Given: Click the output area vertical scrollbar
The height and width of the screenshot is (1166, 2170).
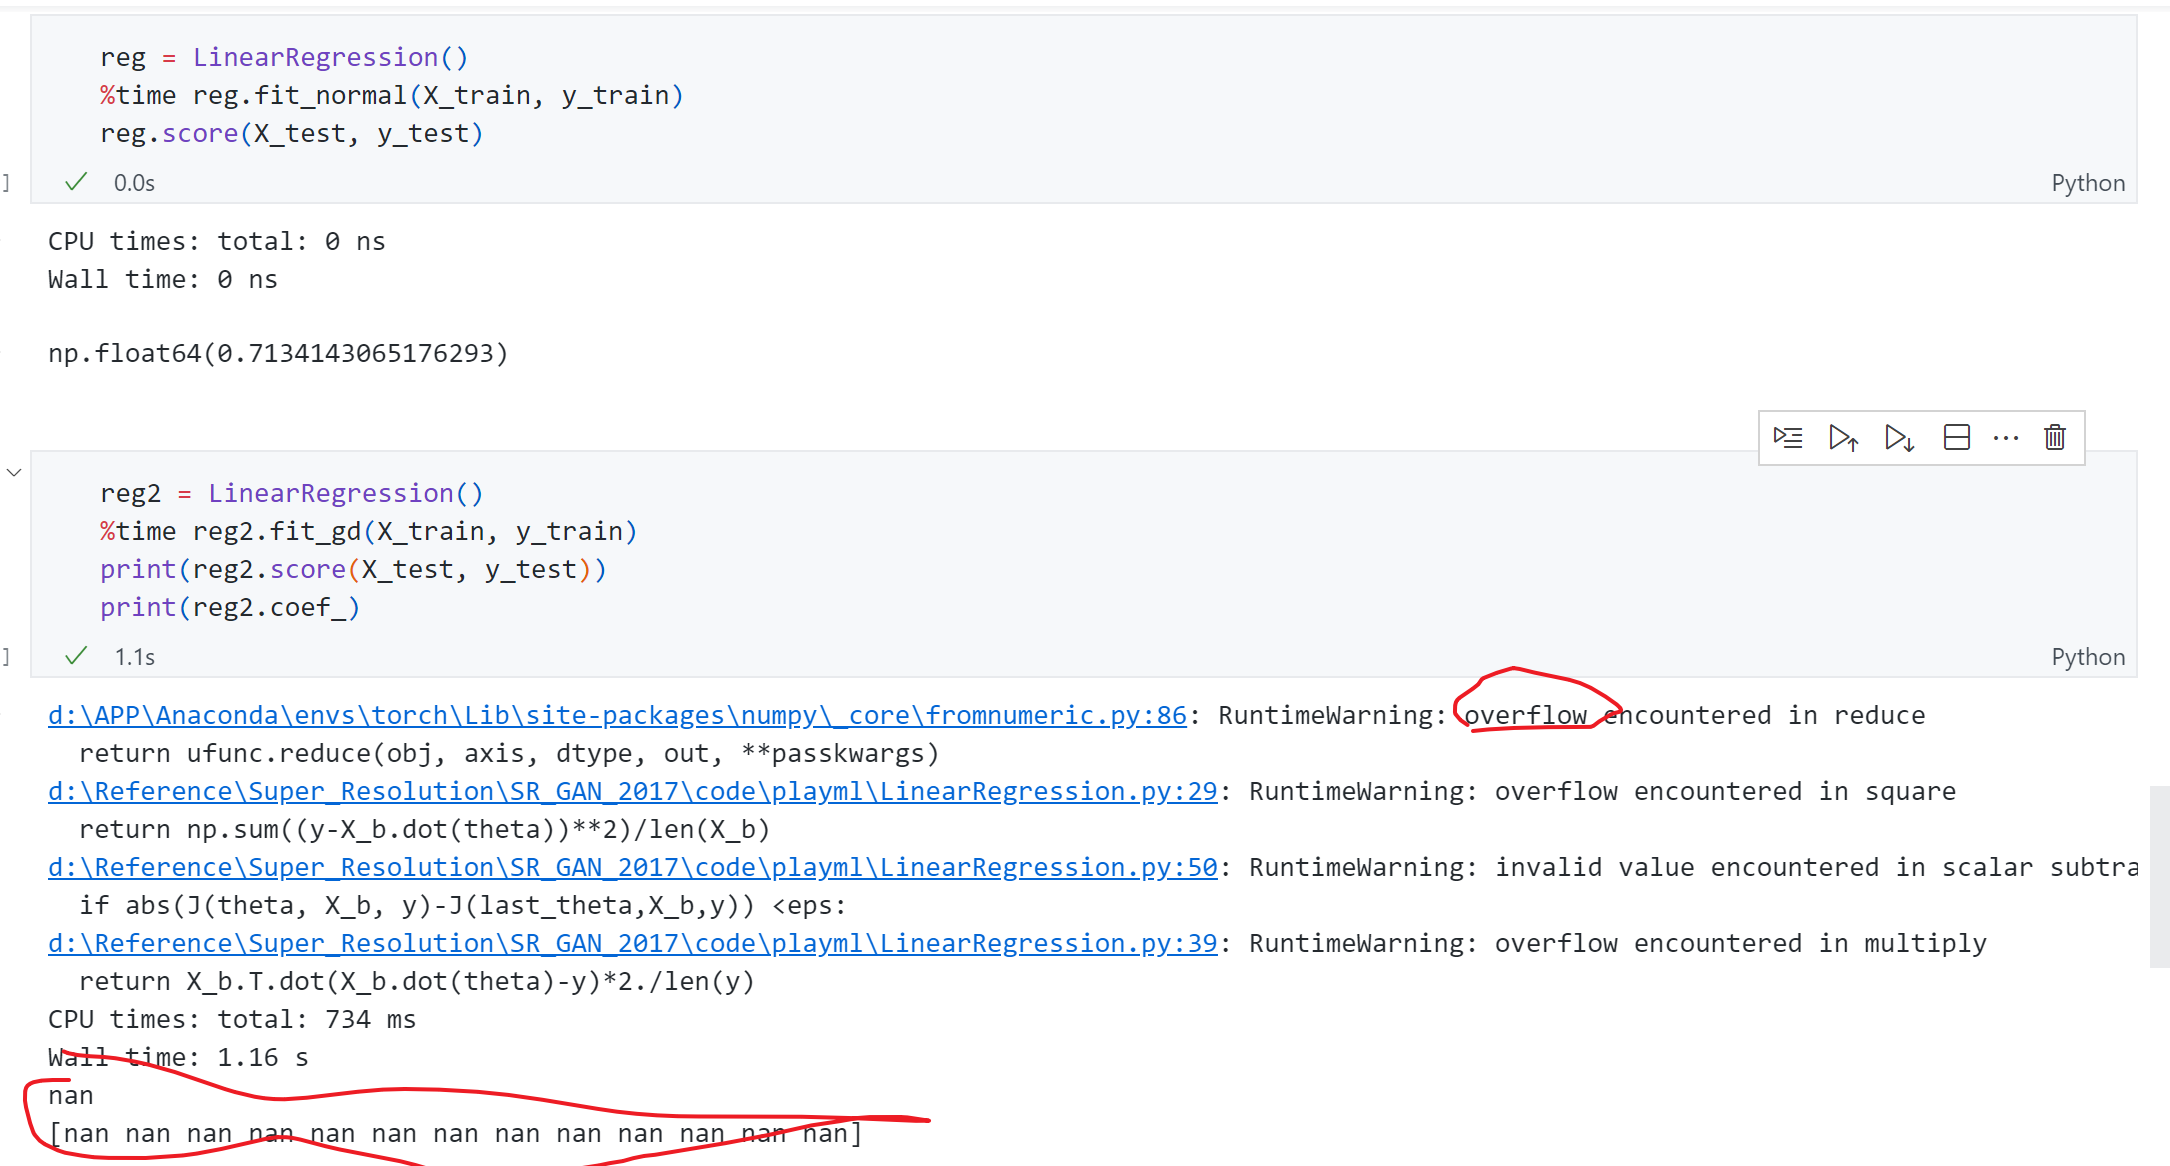Looking at the screenshot, I should 2159,876.
